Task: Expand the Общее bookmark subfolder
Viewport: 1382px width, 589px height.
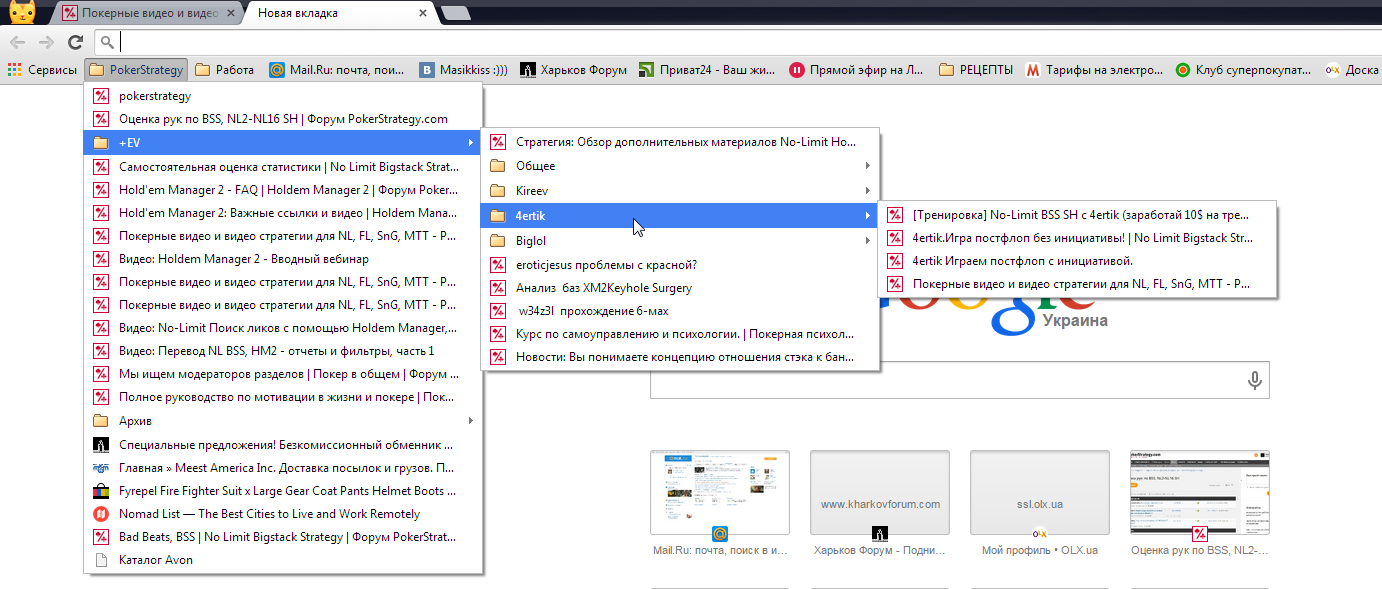Action: [680, 166]
